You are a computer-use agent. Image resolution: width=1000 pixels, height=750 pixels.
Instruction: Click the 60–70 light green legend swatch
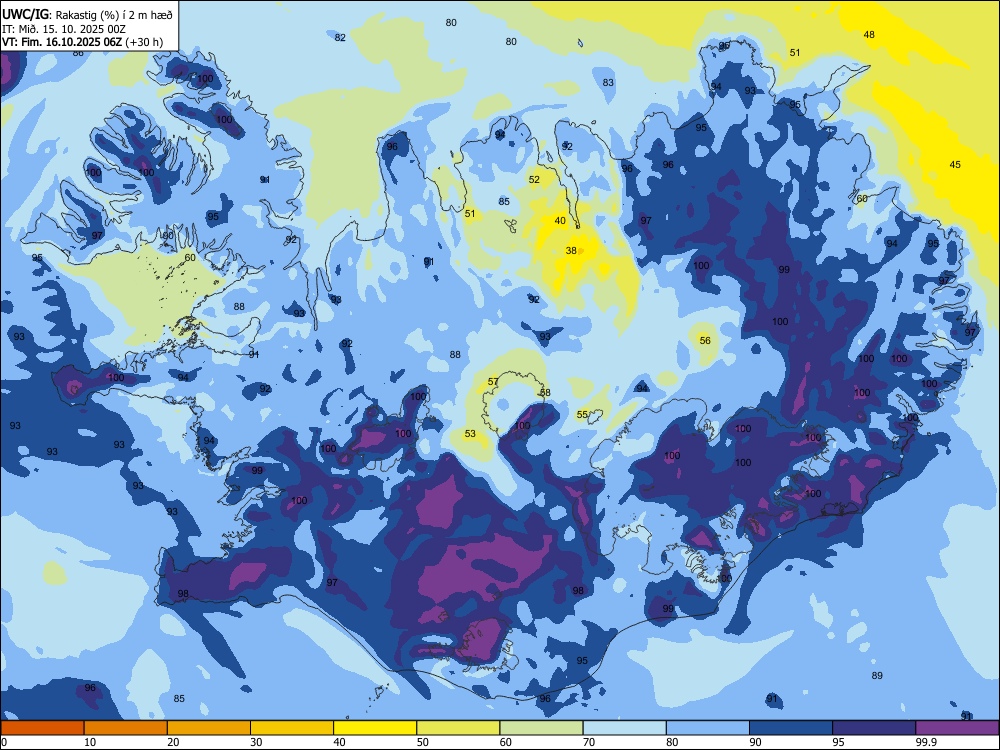coord(541,728)
